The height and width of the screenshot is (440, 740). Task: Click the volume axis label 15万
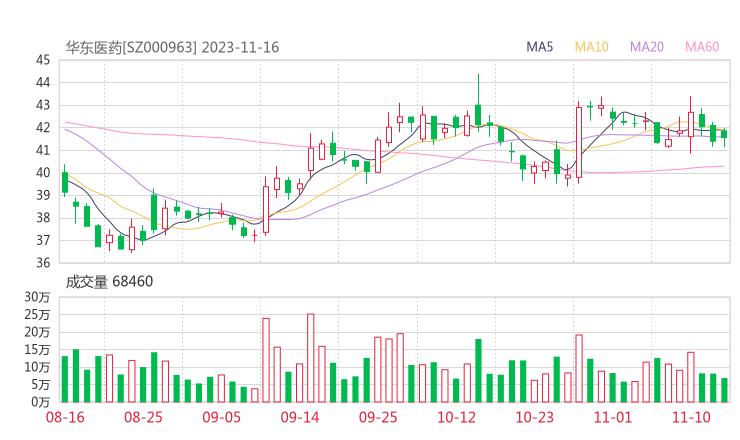37,350
